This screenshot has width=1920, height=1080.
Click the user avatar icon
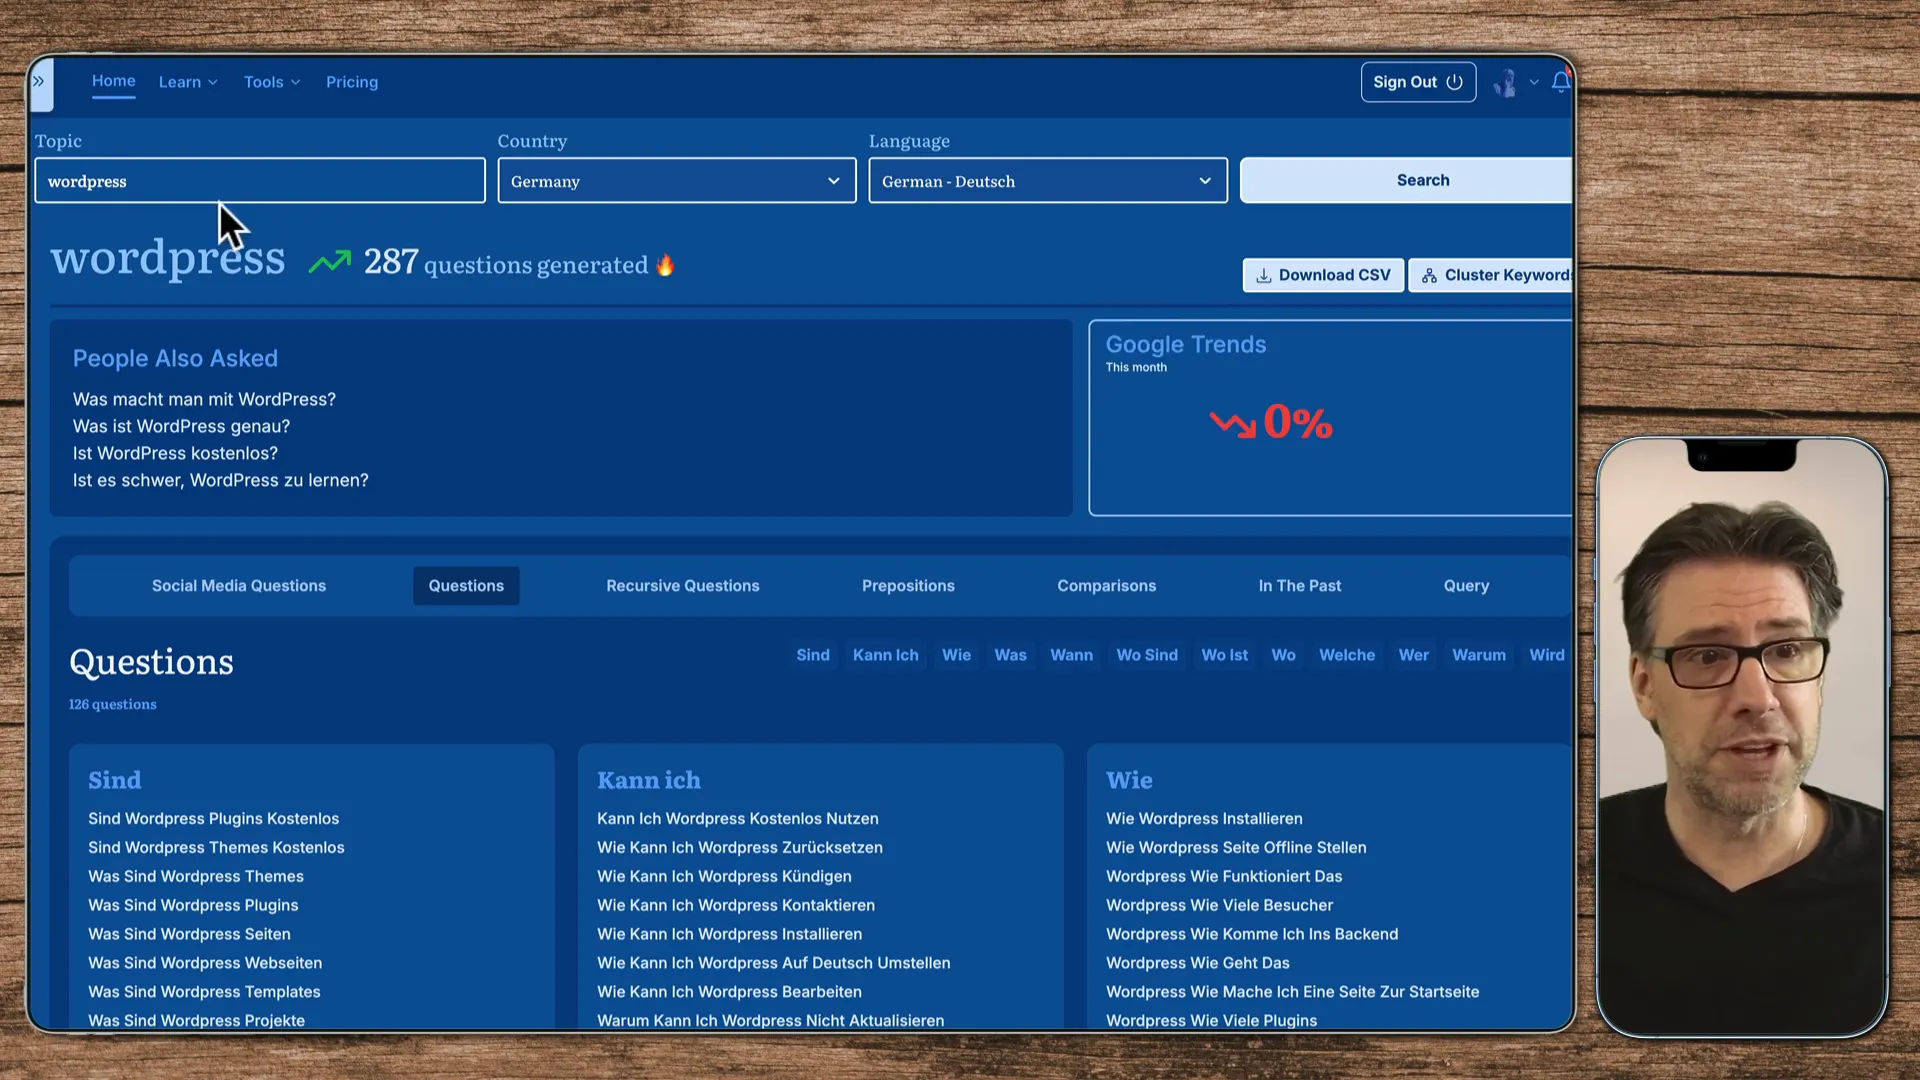[x=1505, y=82]
